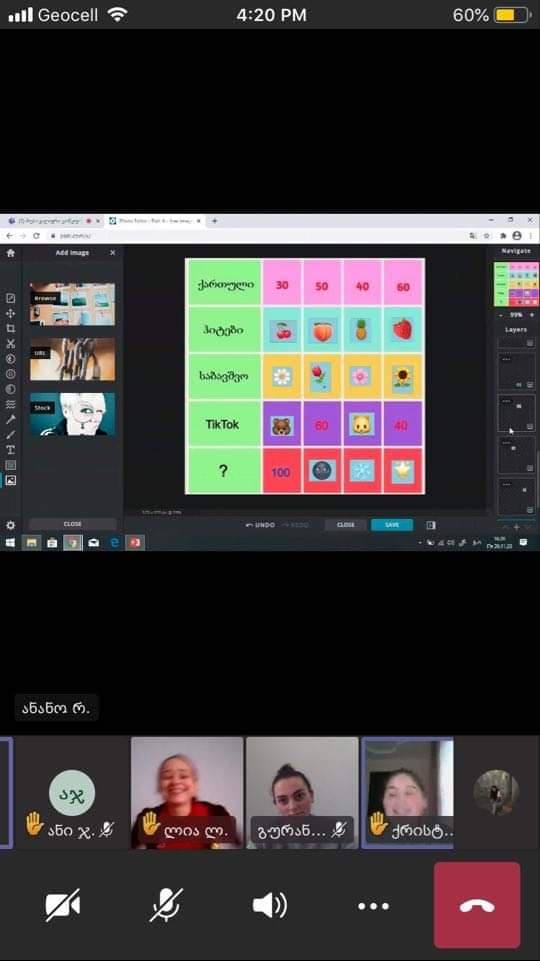Hang up with the red call button
The height and width of the screenshot is (961, 540).
[x=477, y=905]
